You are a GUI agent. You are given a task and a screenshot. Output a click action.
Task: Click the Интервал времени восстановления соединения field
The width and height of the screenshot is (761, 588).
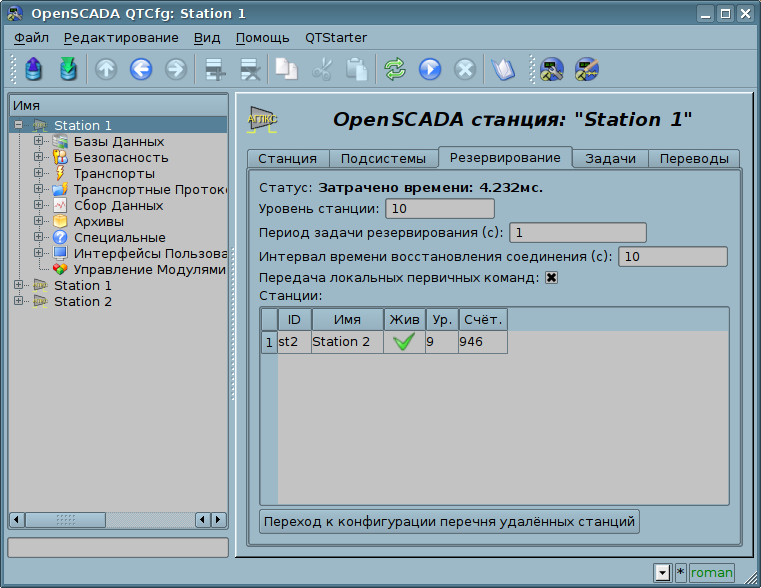(x=673, y=257)
